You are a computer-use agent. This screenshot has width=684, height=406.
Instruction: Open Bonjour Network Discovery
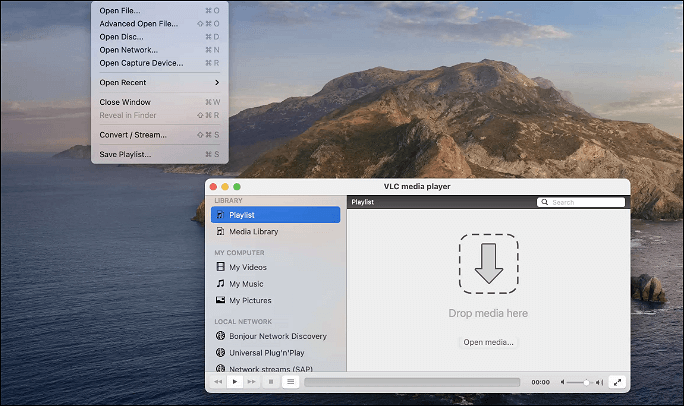coord(276,336)
